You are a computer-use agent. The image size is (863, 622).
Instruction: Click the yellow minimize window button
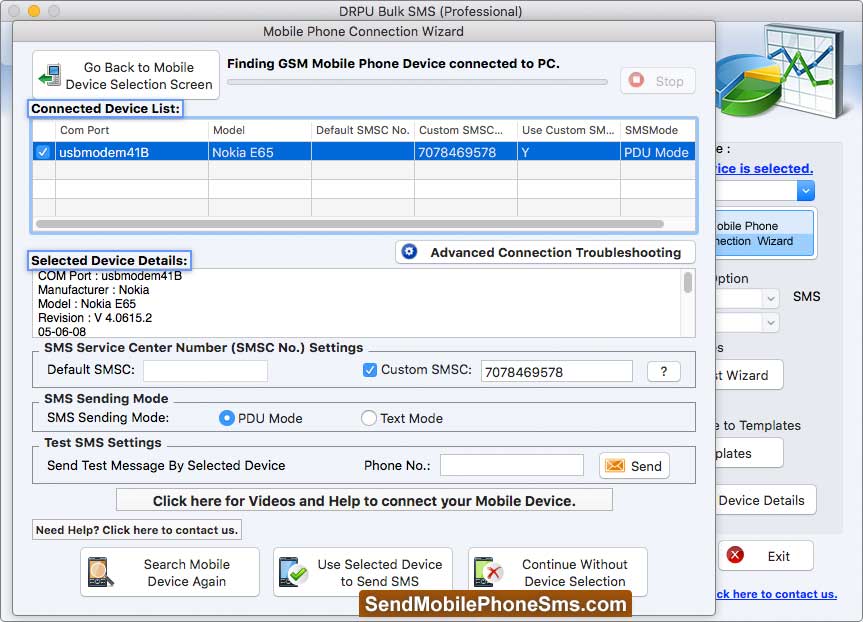tap(34, 10)
